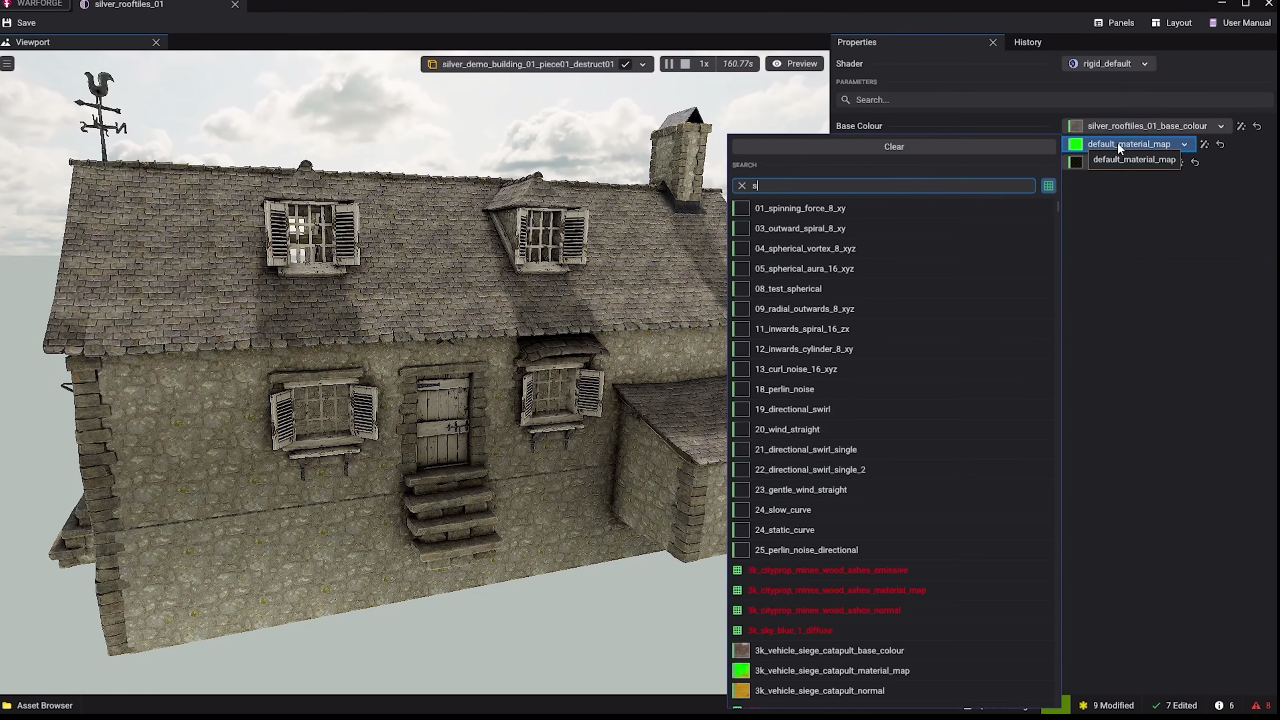
Task: Toggle the grid view icon beside search
Action: (1048, 186)
